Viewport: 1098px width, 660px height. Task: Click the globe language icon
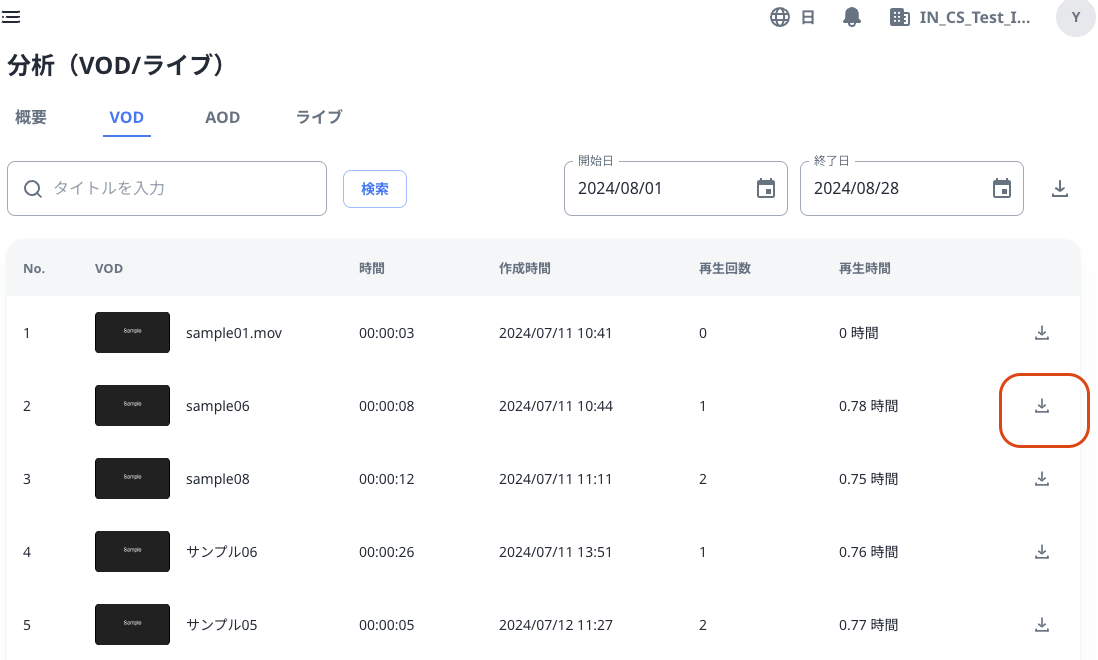point(780,16)
